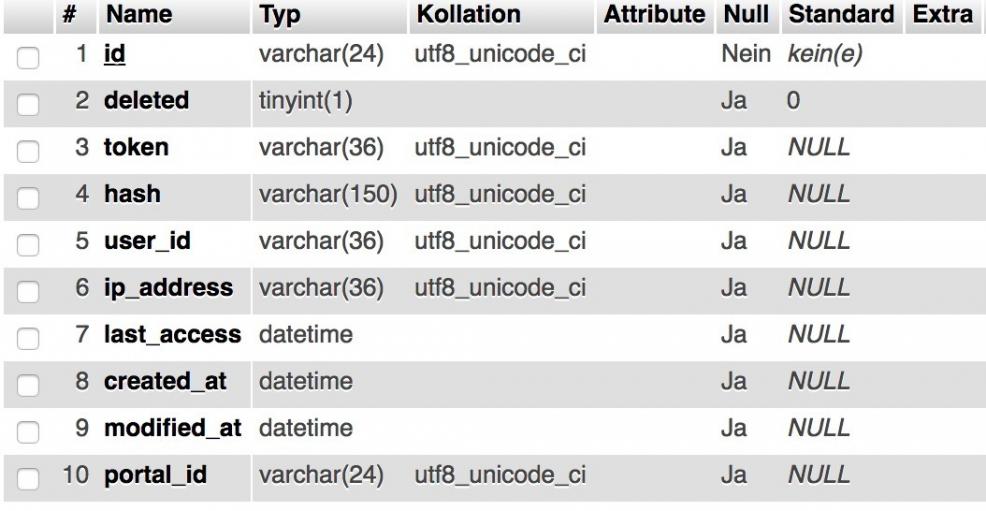
Task: Click the Kollation column header
Action: 468,15
